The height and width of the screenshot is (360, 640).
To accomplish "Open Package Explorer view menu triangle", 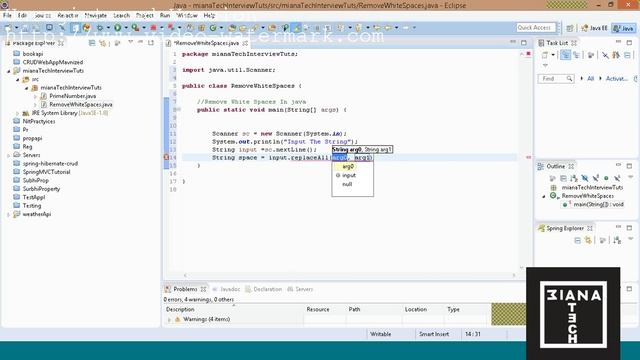I will pos(130,42).
